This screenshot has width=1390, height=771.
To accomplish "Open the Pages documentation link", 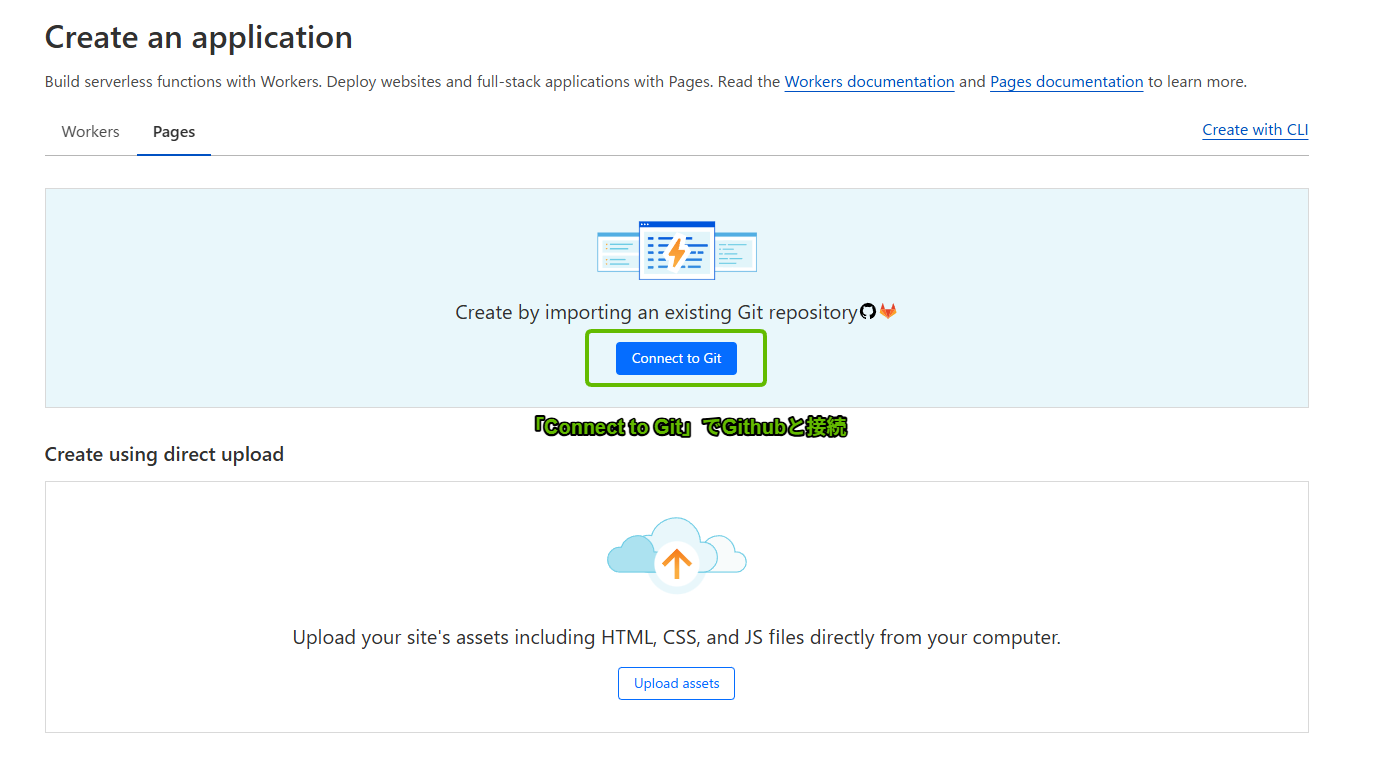I will click(1066, 82).
